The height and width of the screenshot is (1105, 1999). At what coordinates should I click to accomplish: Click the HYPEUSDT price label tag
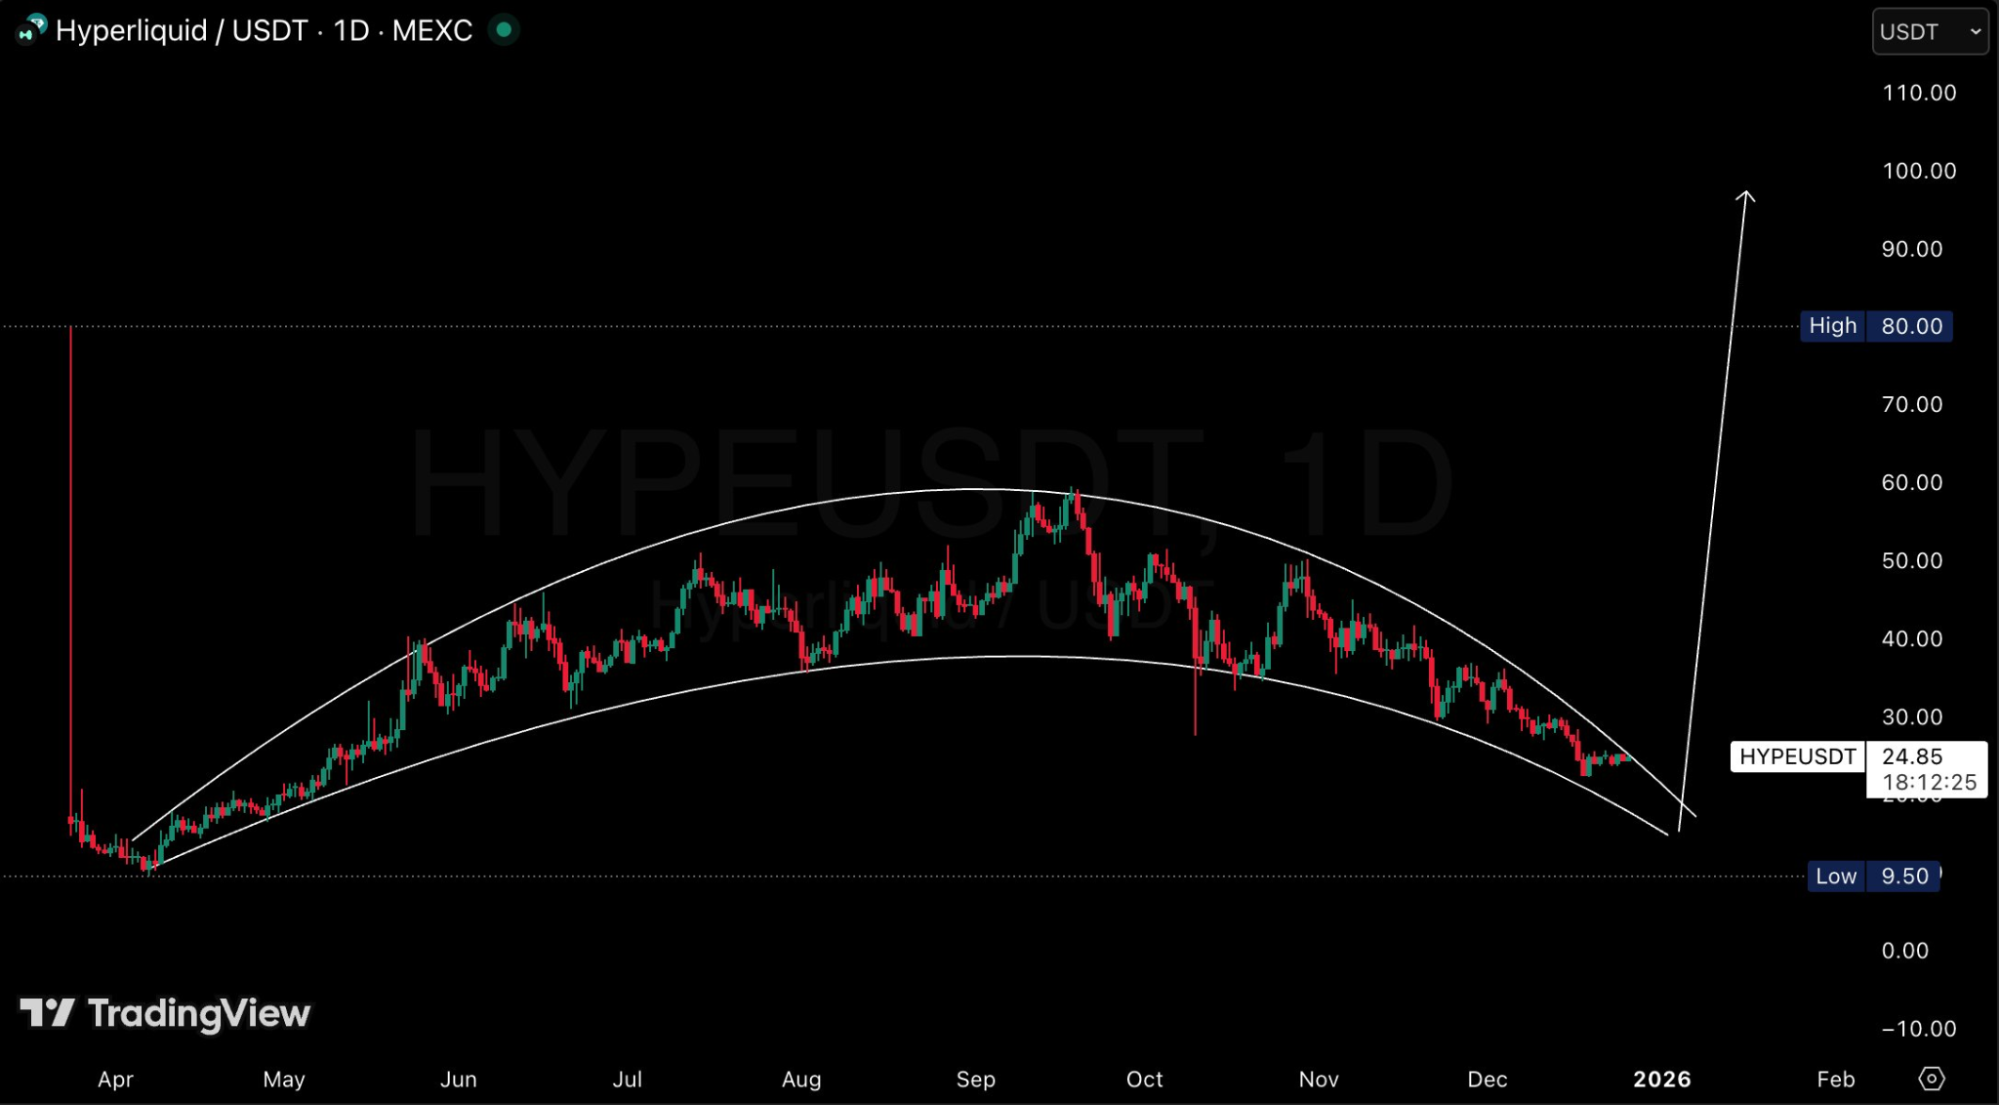[x=1797, y=756]
